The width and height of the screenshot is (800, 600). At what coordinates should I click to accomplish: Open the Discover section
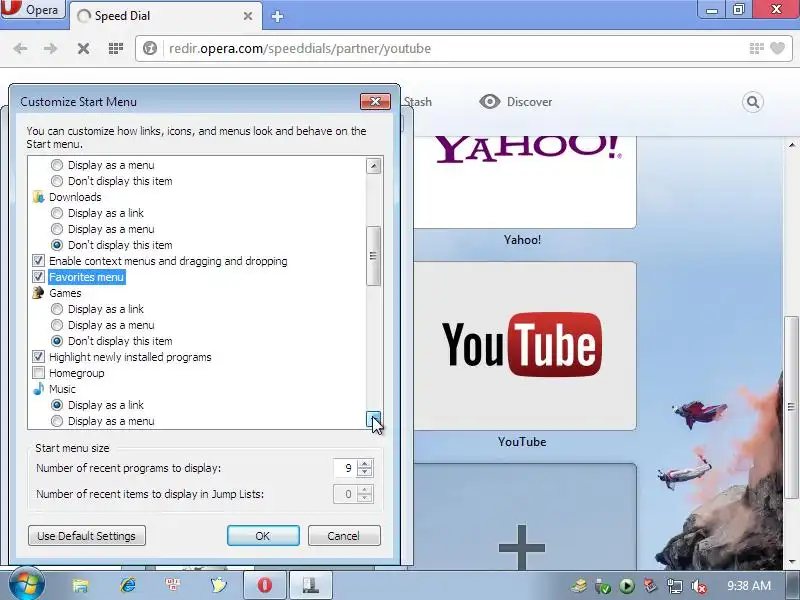(x=516, y=102)
